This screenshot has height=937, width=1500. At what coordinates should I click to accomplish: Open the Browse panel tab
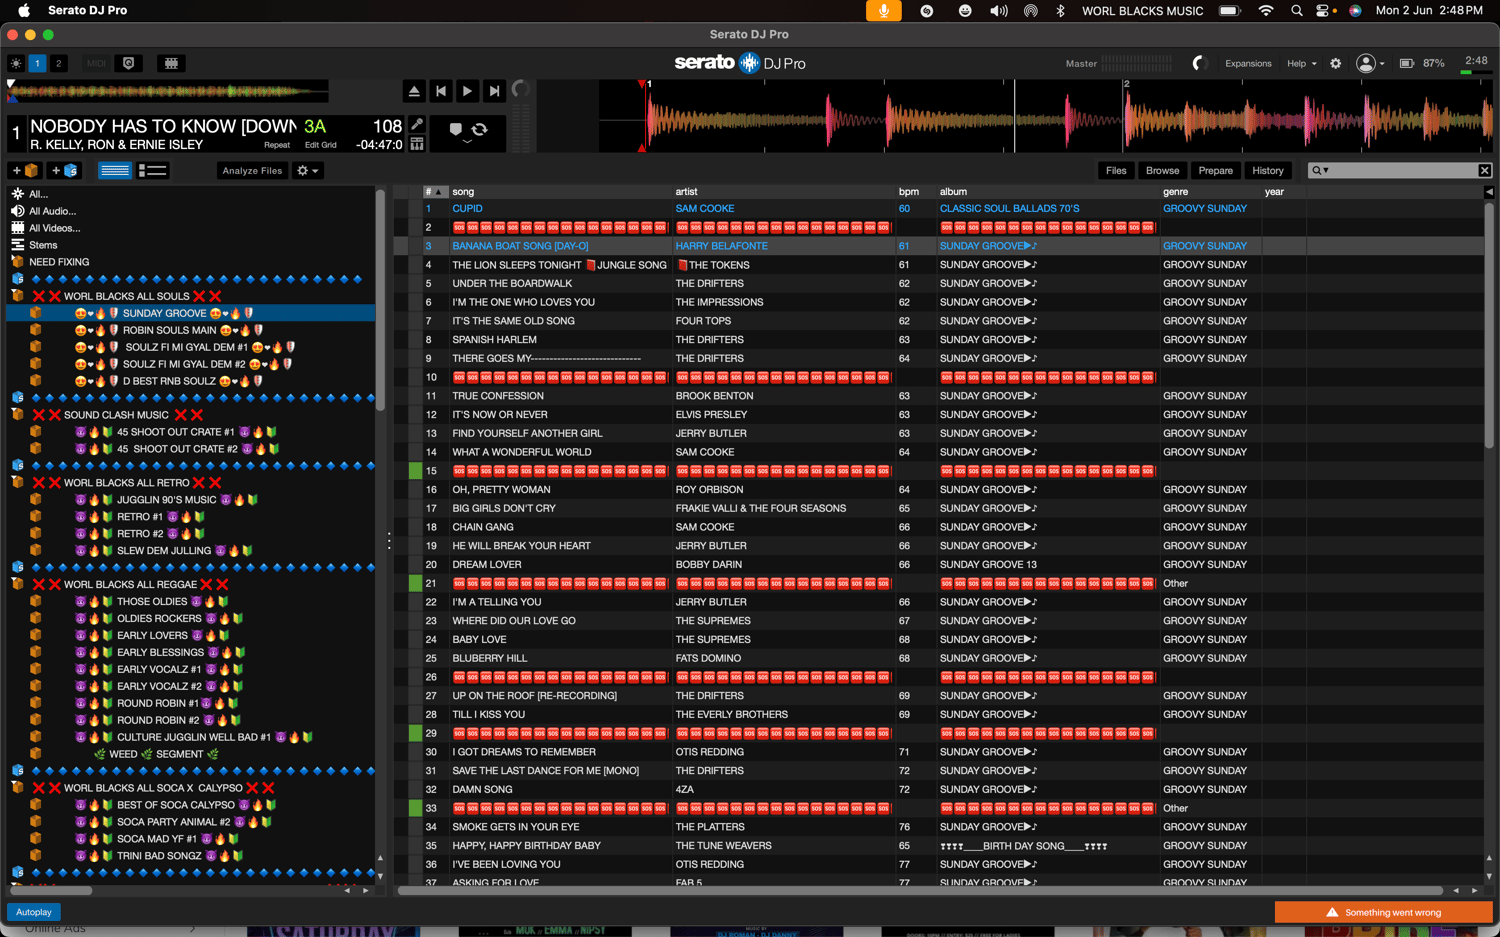(x=1163, y=171)
